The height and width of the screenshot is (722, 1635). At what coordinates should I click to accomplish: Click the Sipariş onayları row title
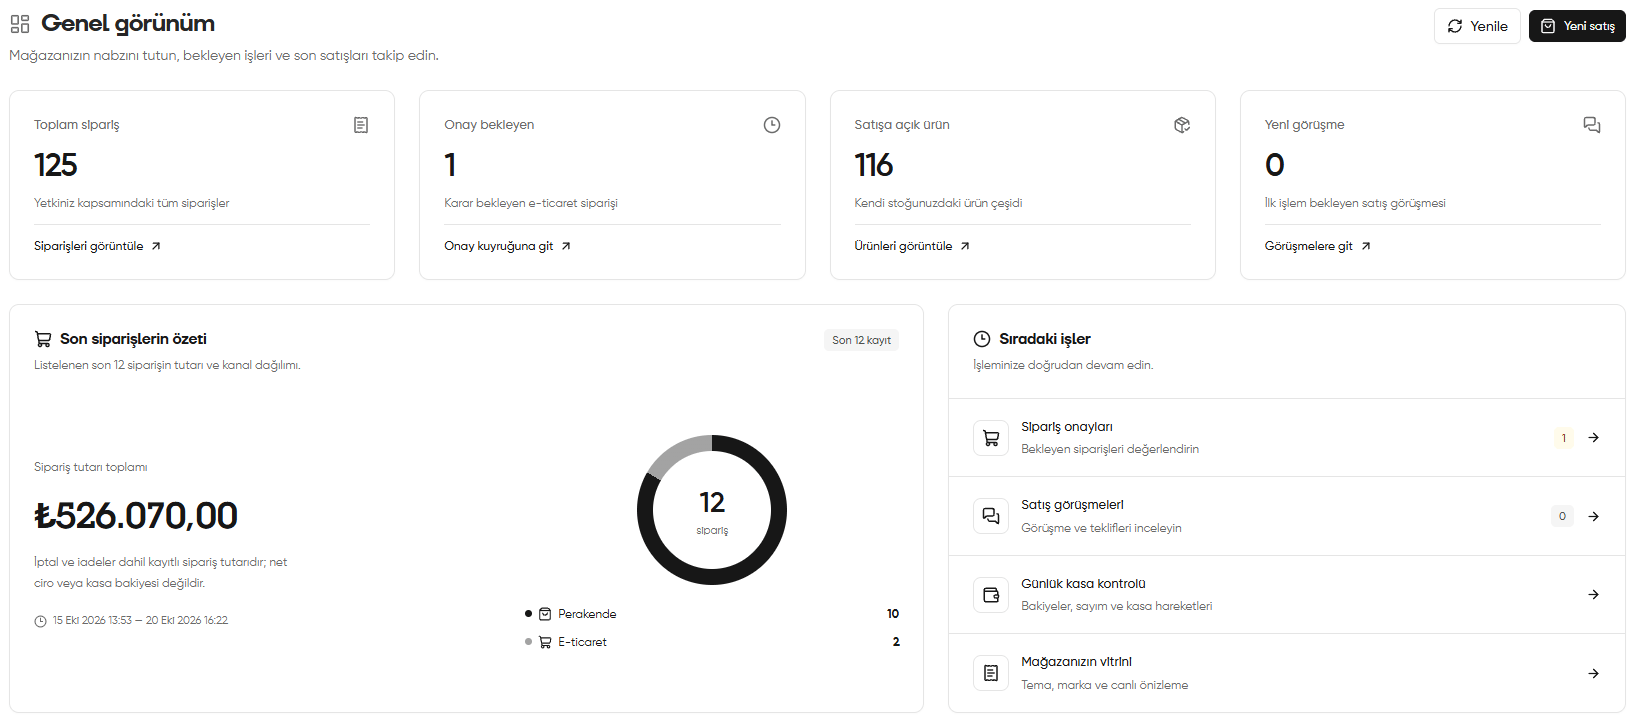pos(1066,427)
